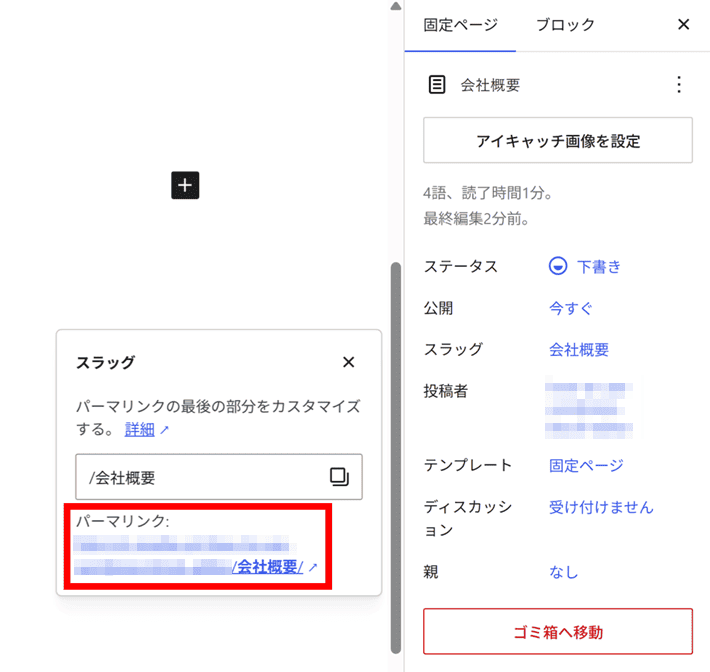Open the 会社概要 slug setting in the sidebar
The image size is (710, 672).
click(579, 350)
